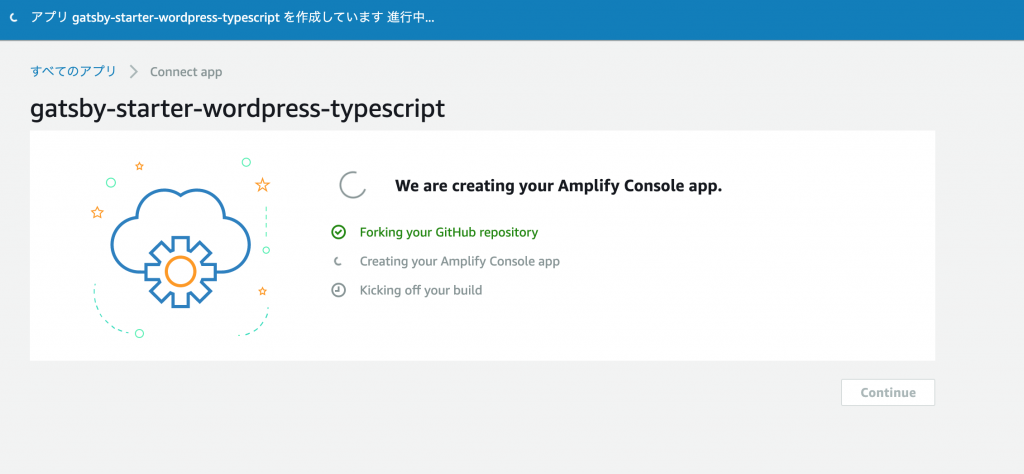Click the blue banner app creation status message

pos(232,18)
